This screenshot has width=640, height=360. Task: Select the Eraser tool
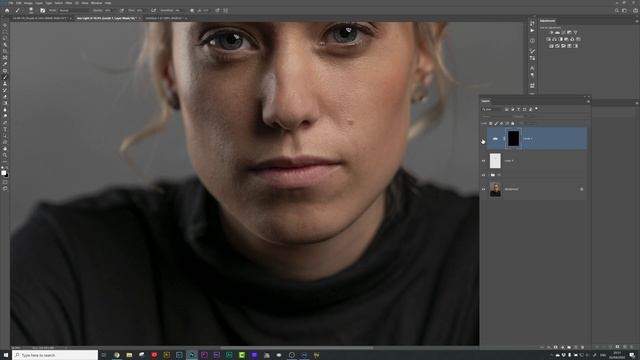pos(5,97)
